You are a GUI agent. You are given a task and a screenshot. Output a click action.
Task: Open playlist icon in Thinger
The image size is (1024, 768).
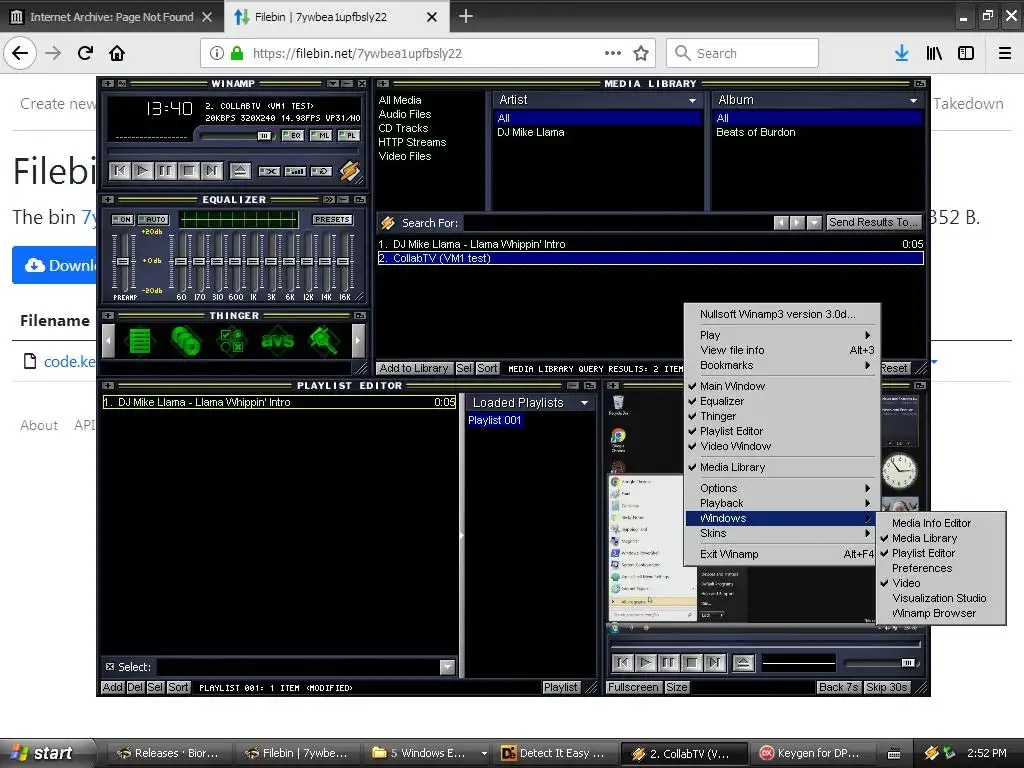click(140, 340)
